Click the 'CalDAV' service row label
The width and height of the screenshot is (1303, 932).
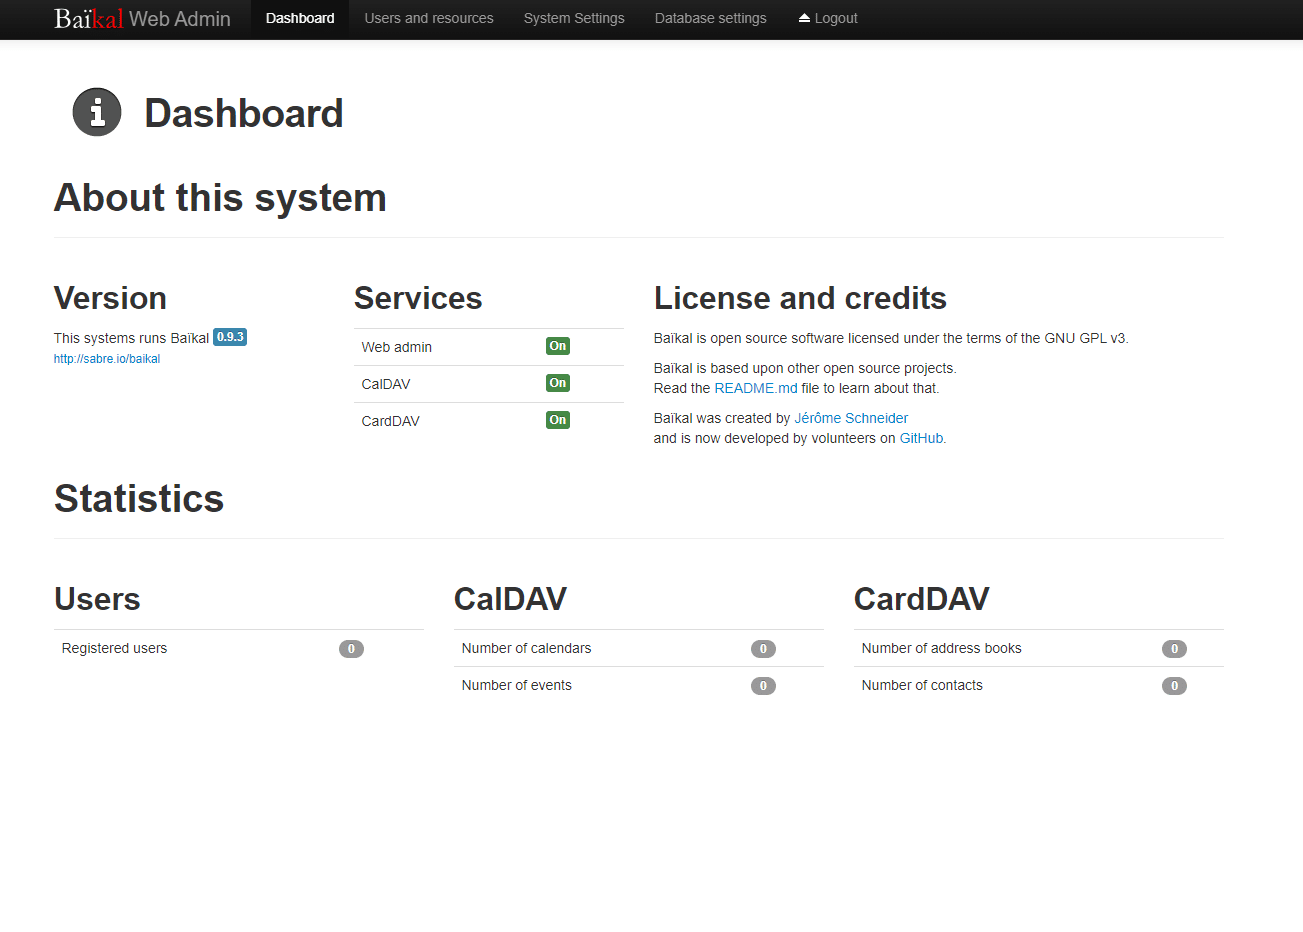(386, 384)
